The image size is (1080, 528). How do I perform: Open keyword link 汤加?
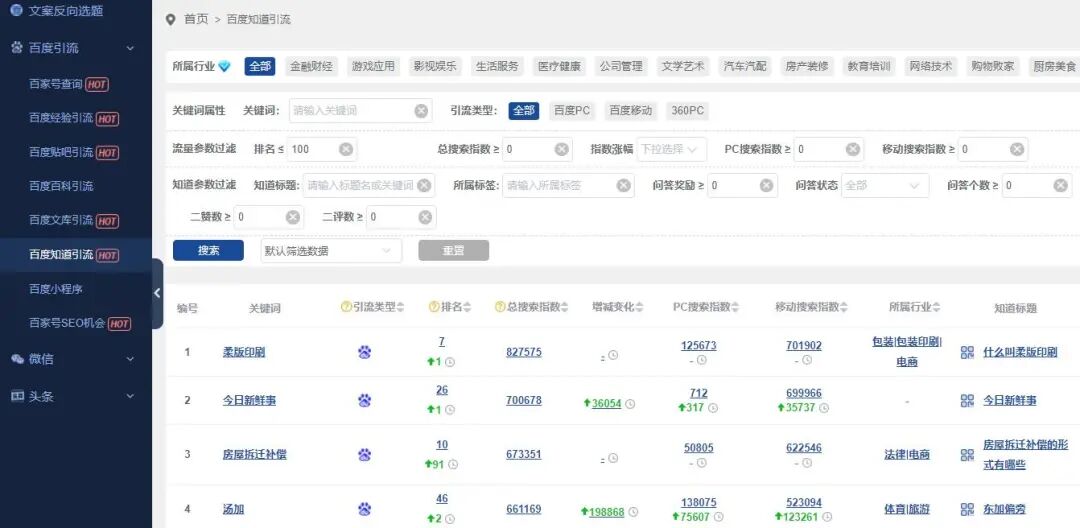click(x=233, y=509)
